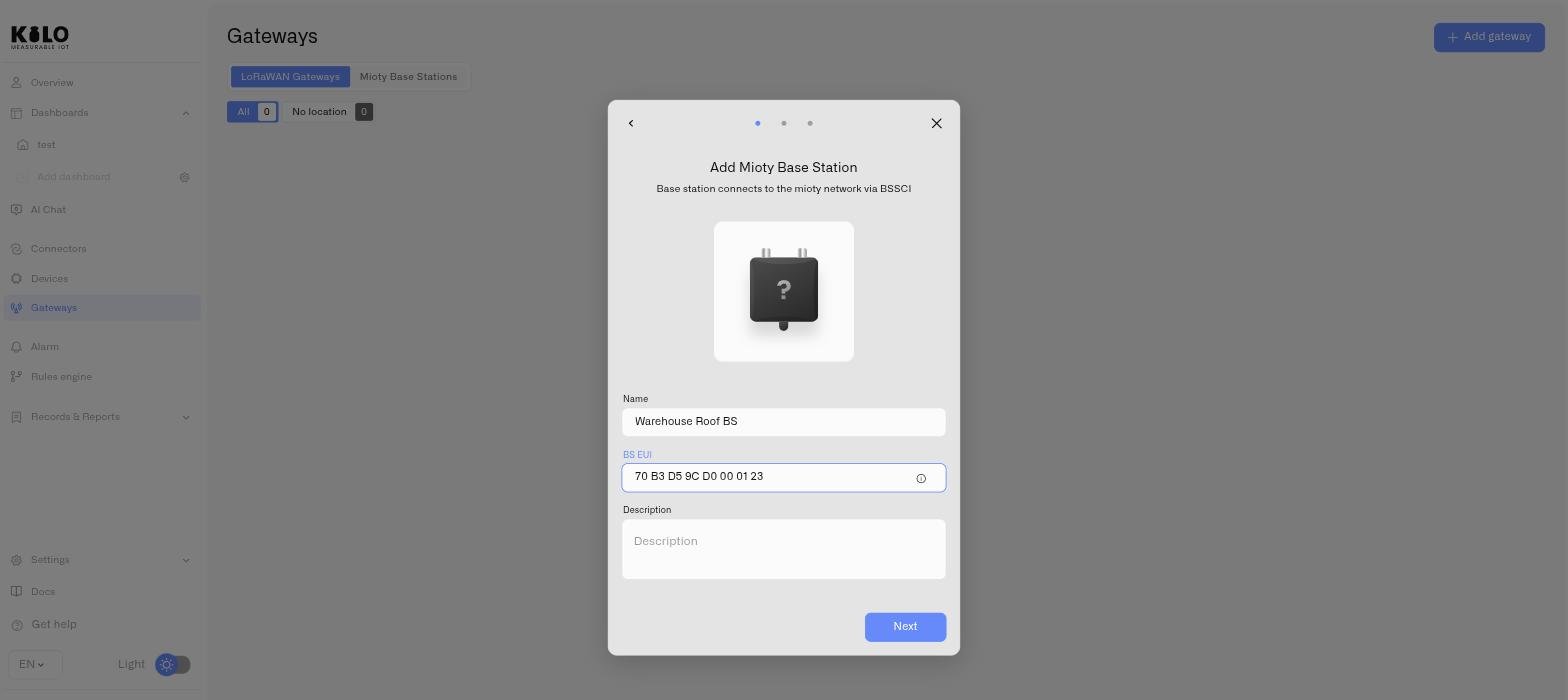1568x700 pixels.
Task: Click the Rules engine branch icon
Action: pyautogui.click(x=16, y=377)
